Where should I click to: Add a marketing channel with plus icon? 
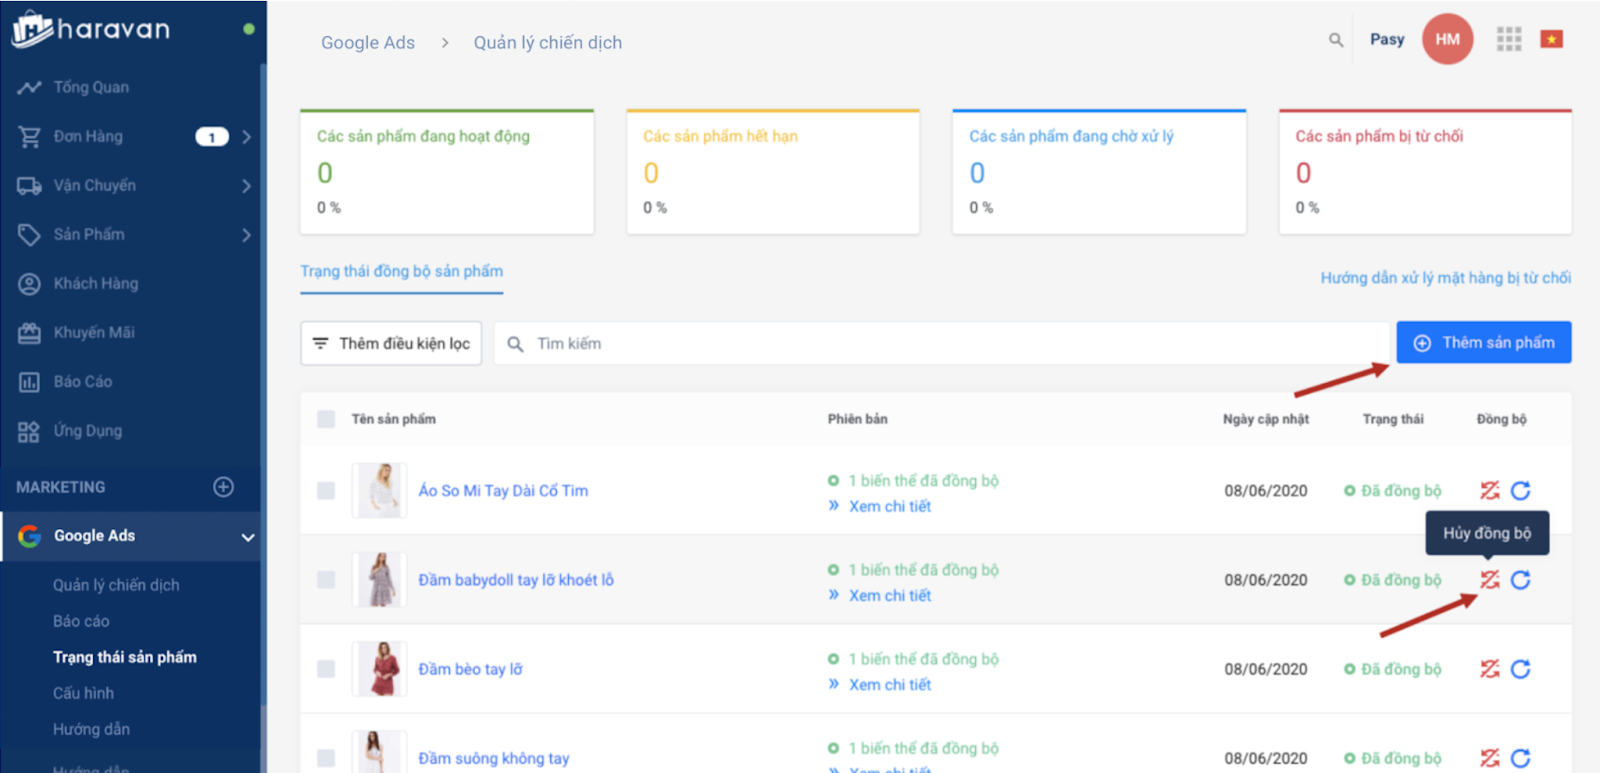point(223,487)
